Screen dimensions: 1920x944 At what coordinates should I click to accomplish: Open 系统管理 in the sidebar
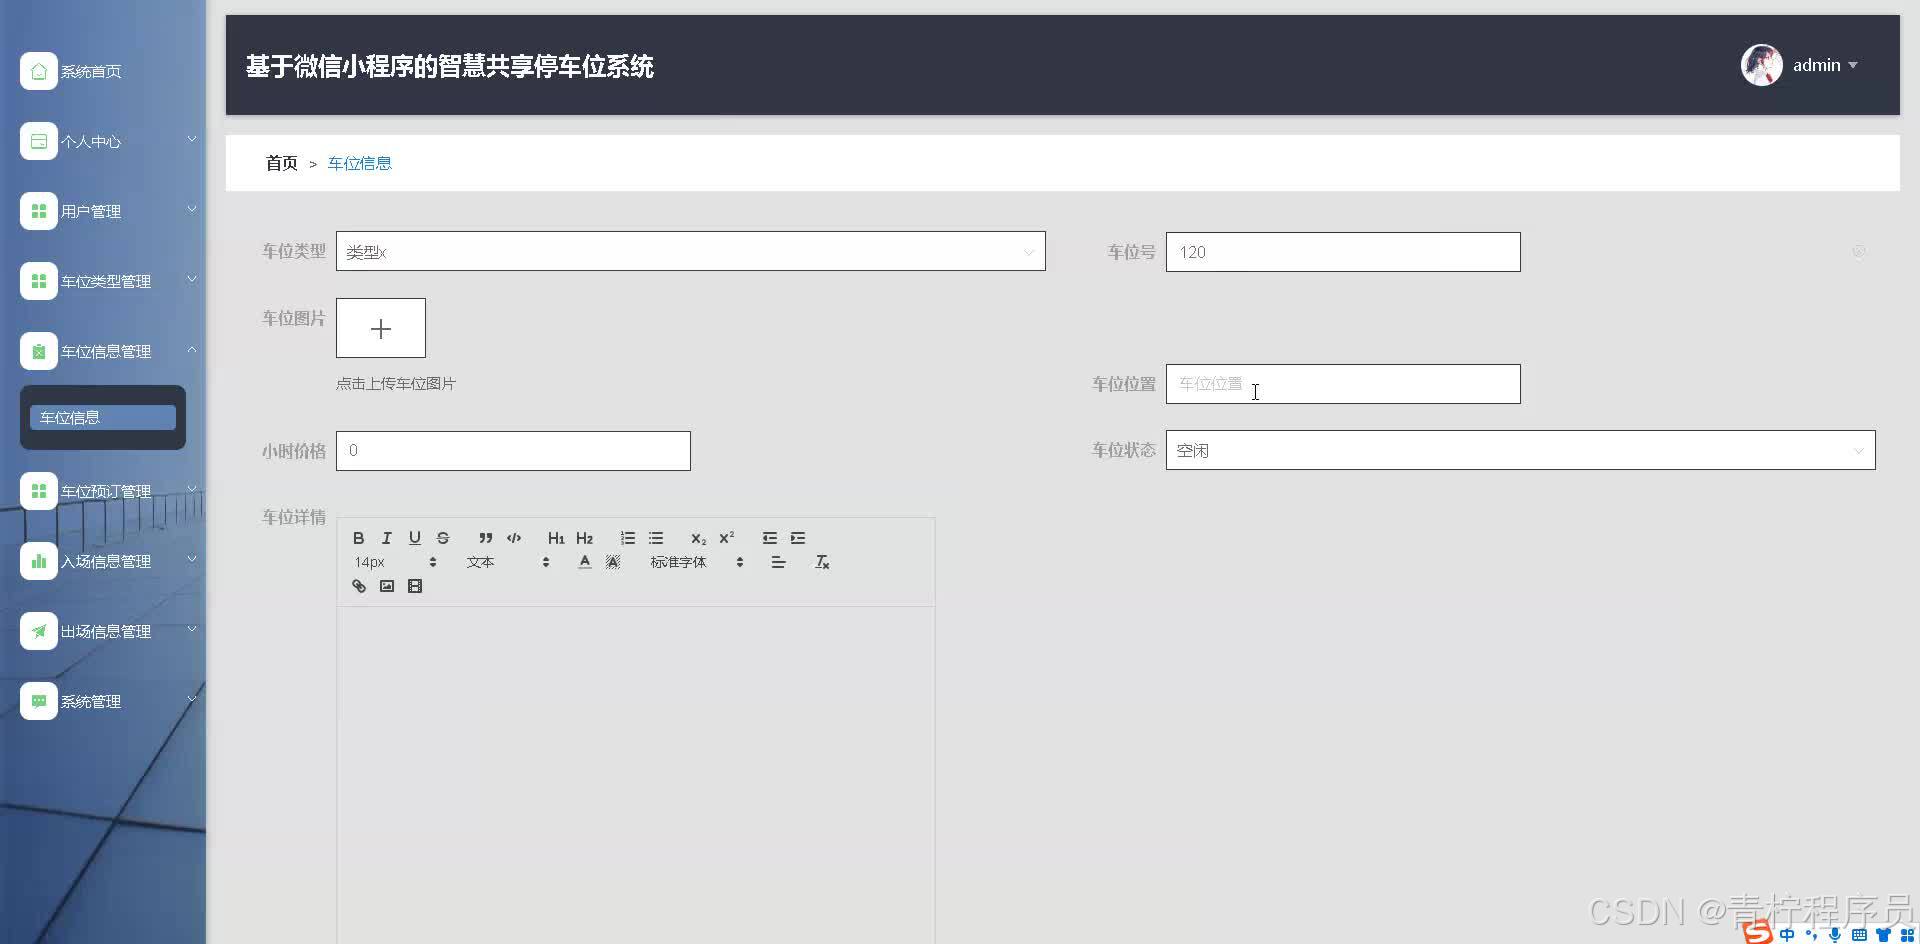coord(91,701)
